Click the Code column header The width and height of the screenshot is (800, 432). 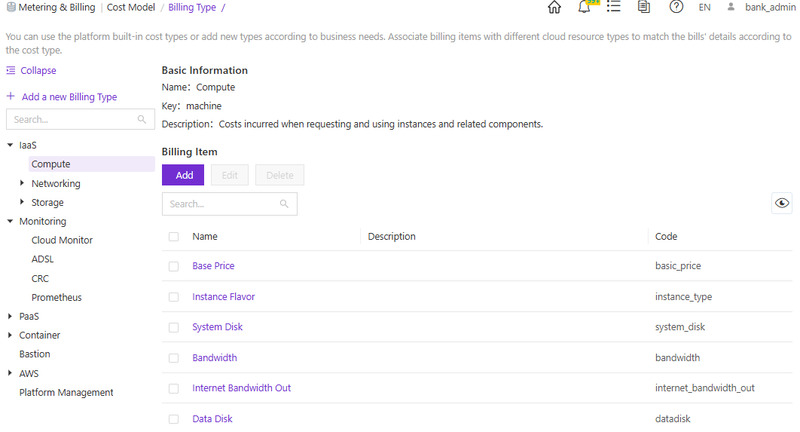pos(666,236)
